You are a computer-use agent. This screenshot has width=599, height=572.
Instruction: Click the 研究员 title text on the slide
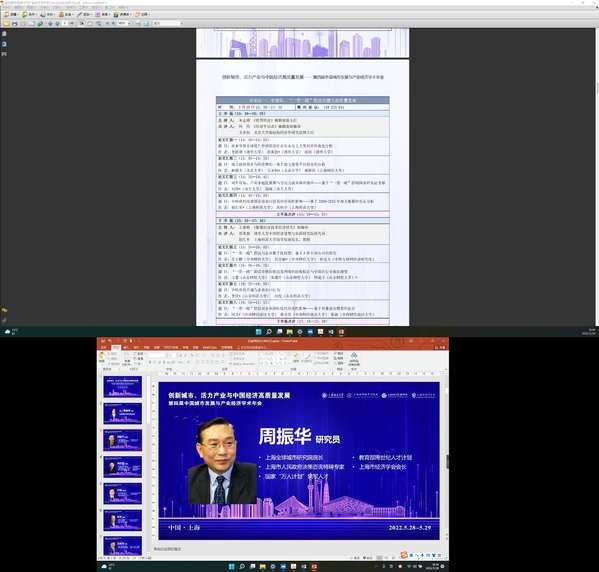[327, 439]
